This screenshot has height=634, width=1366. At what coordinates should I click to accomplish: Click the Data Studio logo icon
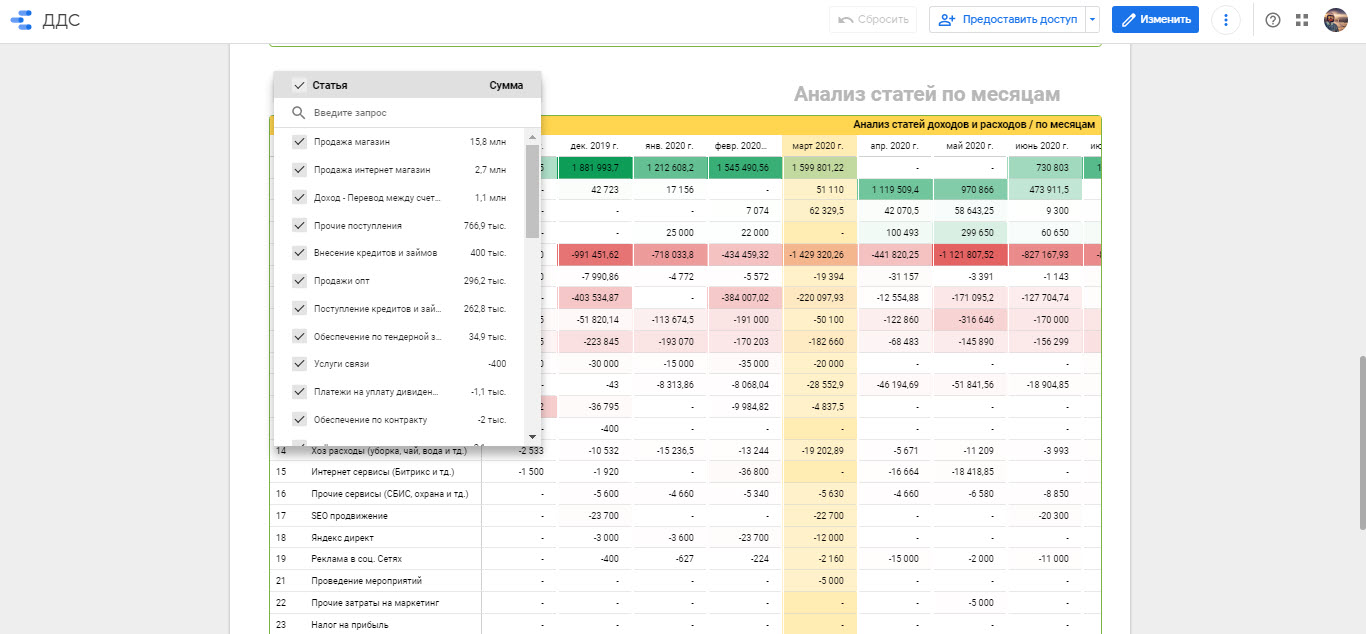pos(20,20)
